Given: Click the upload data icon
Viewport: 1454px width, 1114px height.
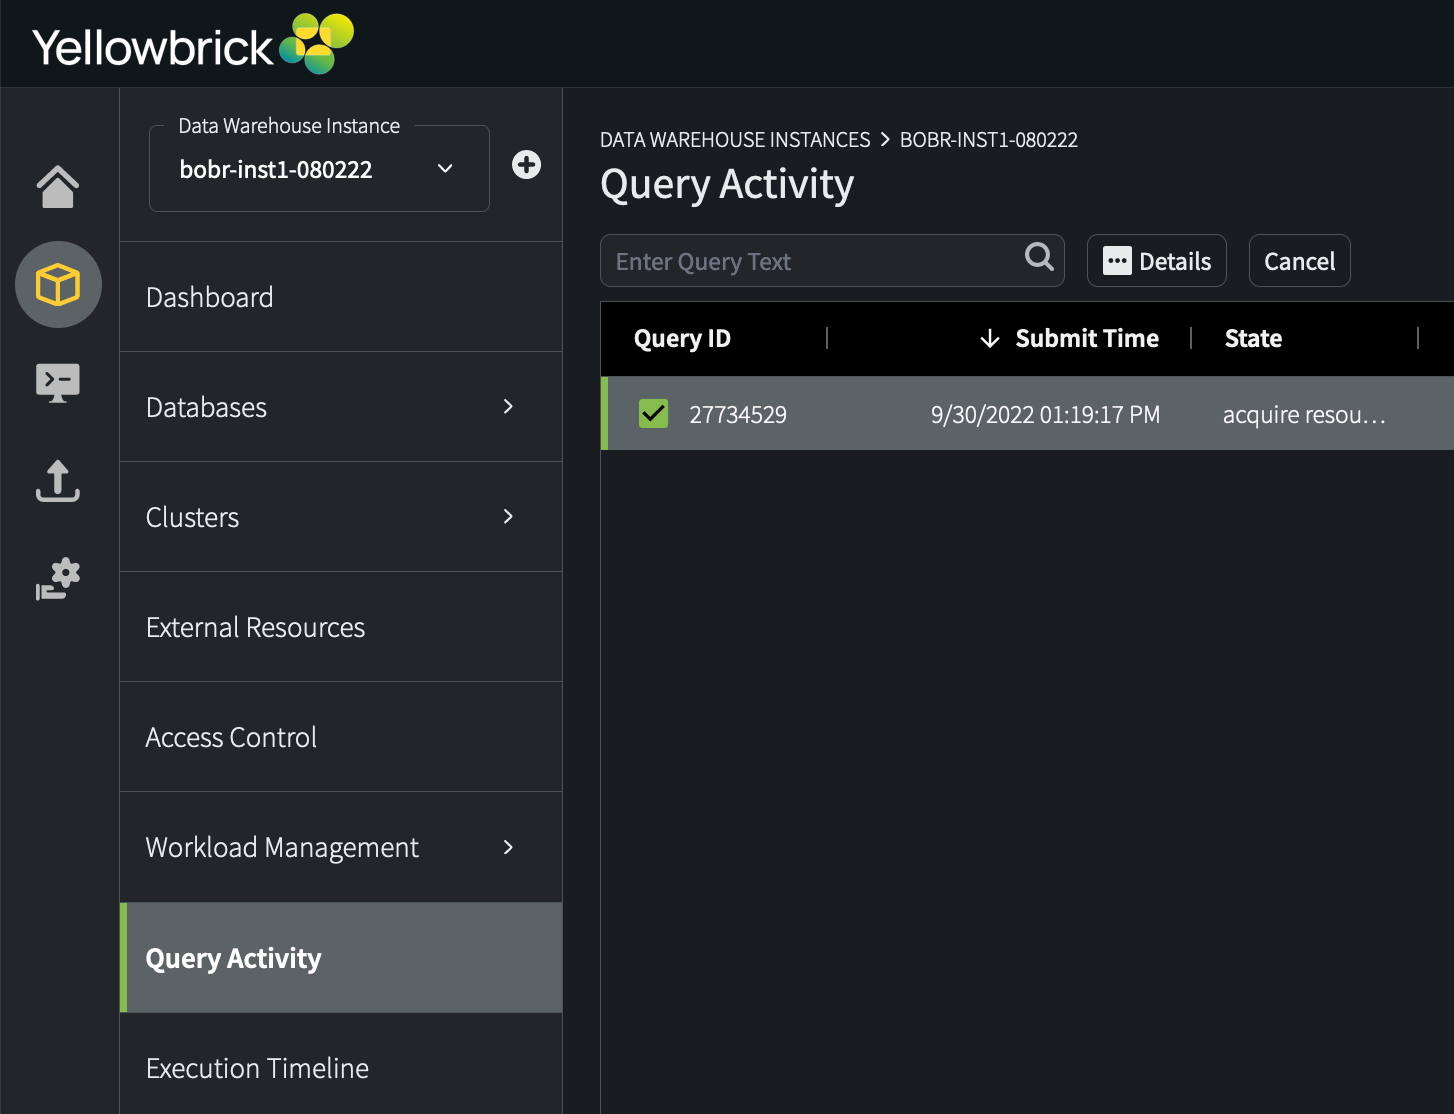Looking at the screenshot, I should (x=58, y=481).
